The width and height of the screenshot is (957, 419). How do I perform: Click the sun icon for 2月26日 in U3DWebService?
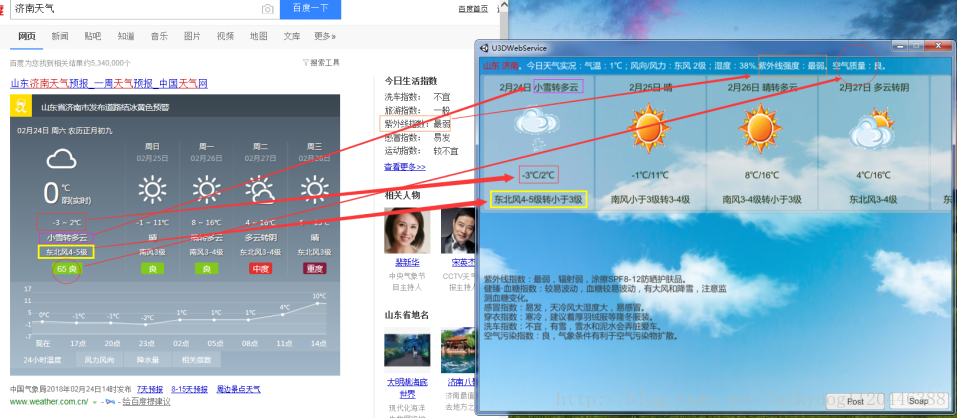pos(760,129)
